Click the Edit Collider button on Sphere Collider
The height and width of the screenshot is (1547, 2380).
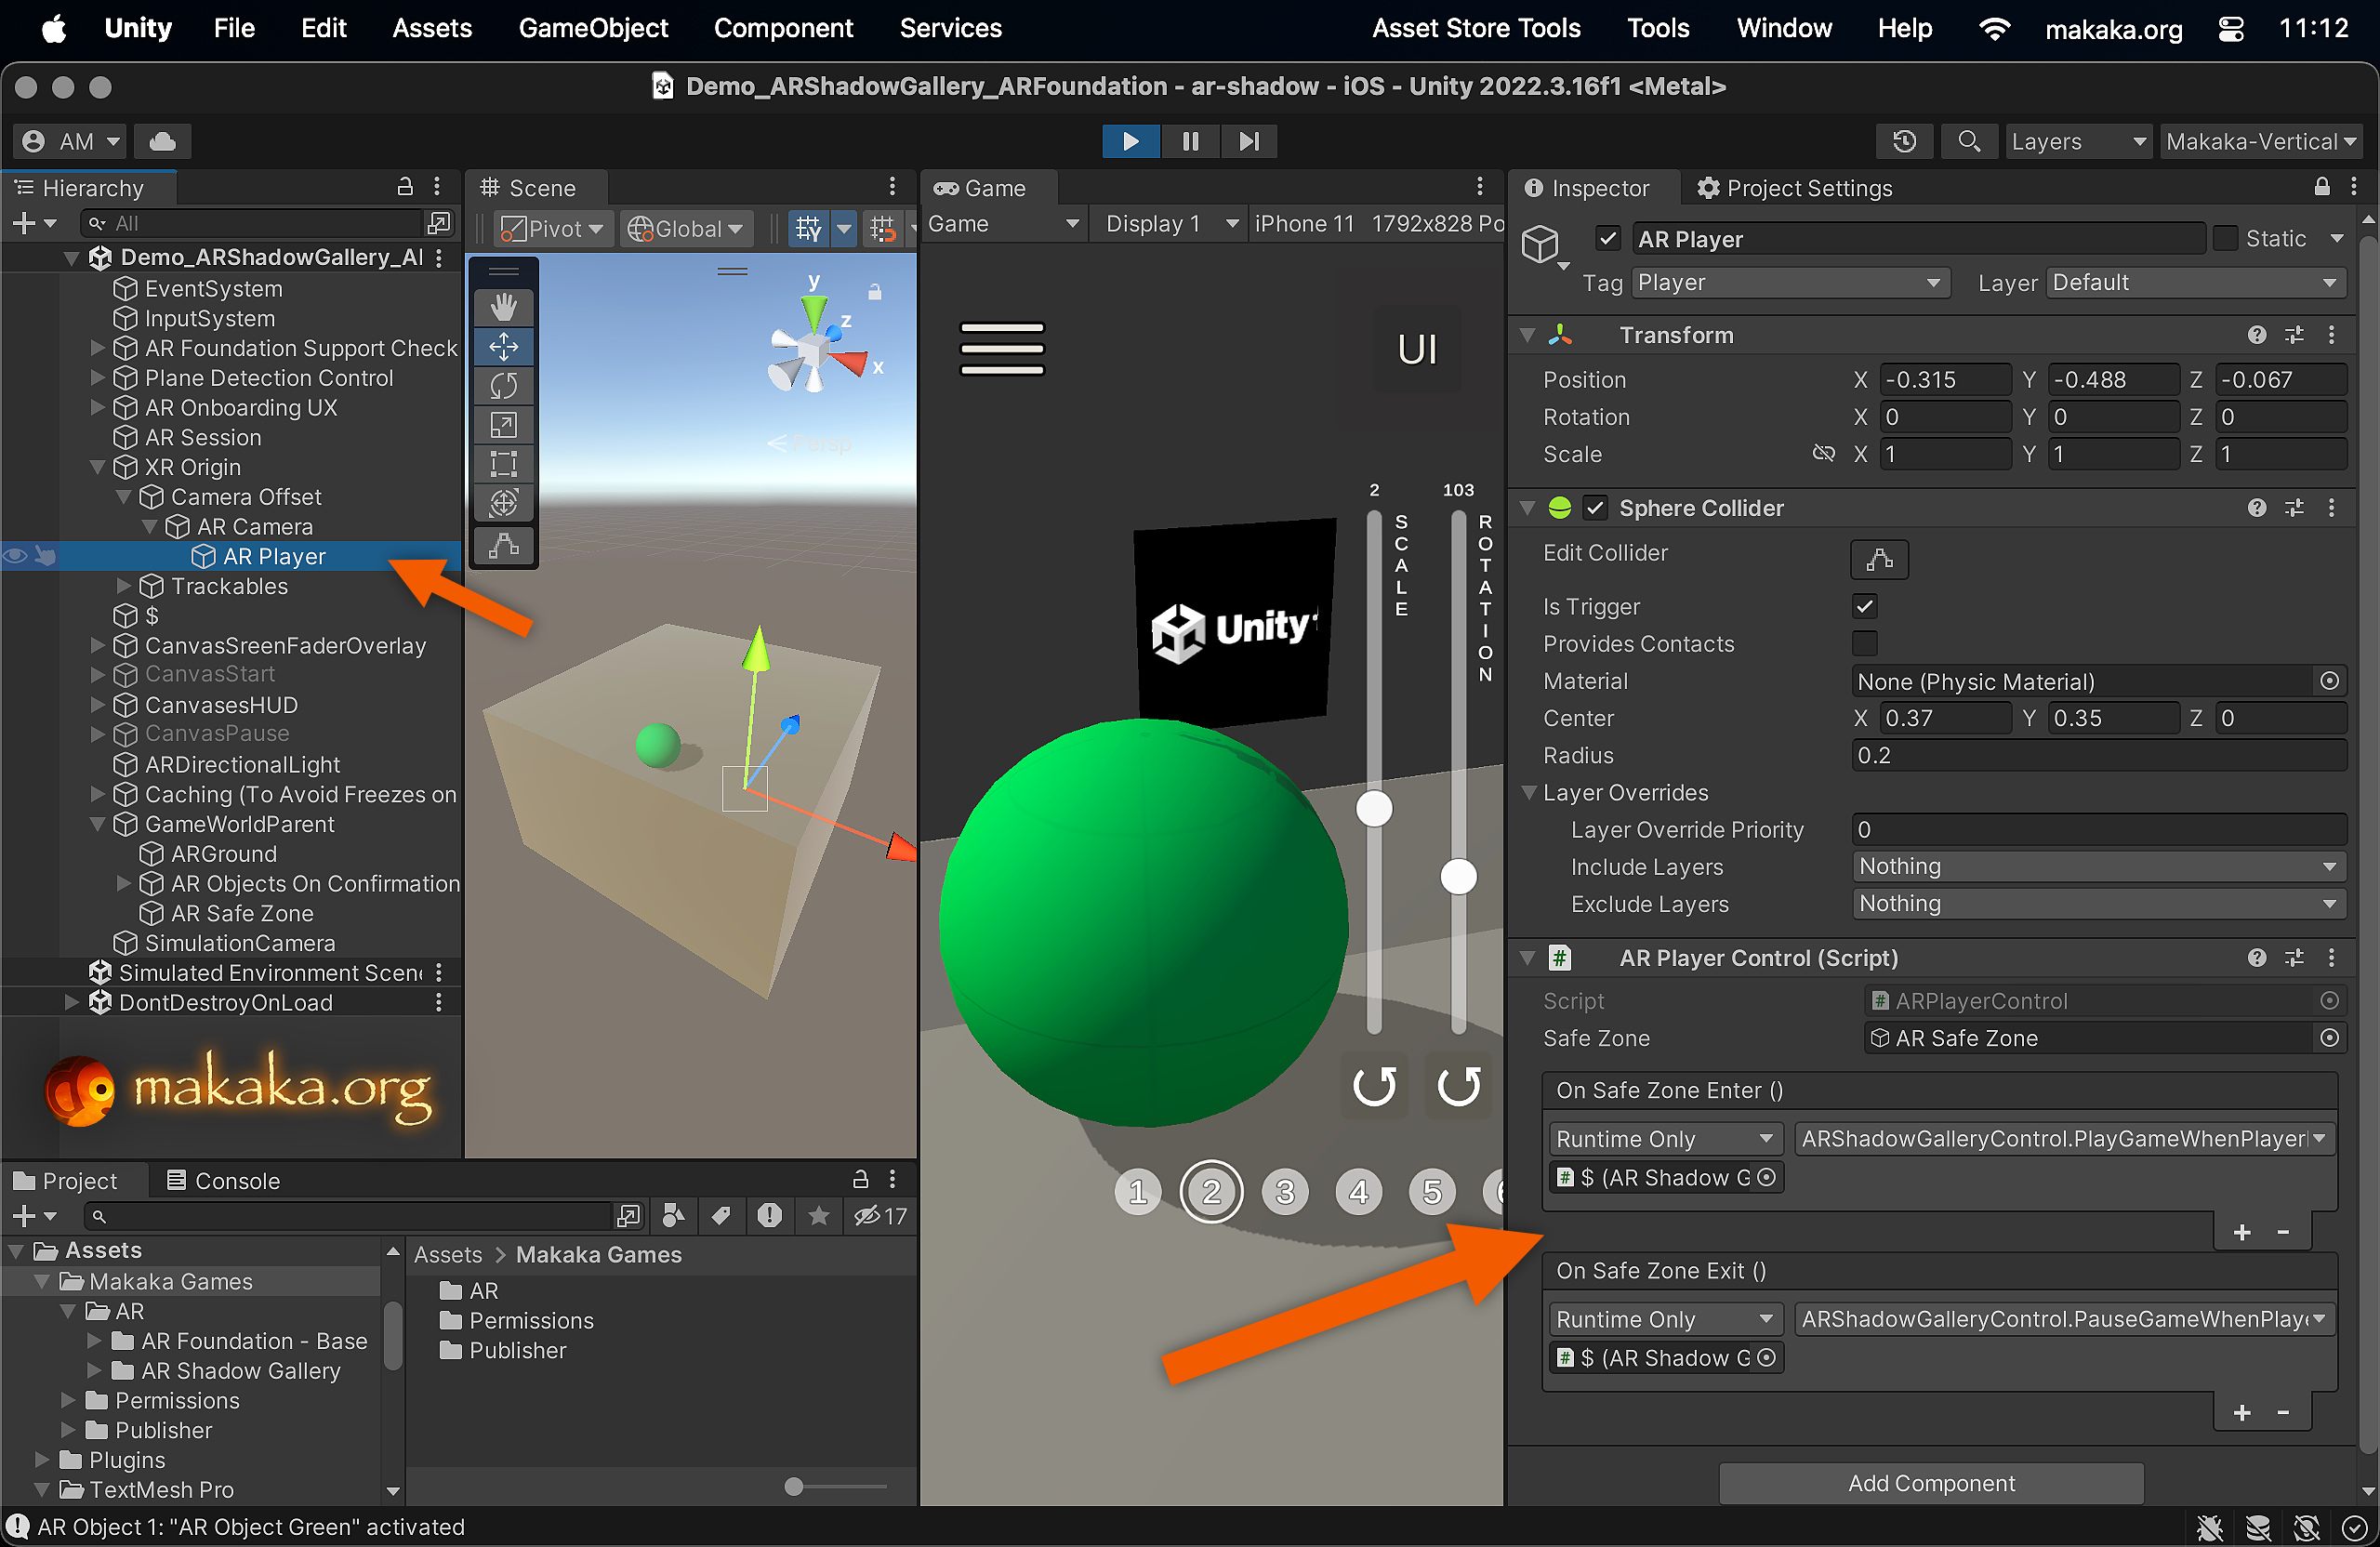click(1878, 559)
